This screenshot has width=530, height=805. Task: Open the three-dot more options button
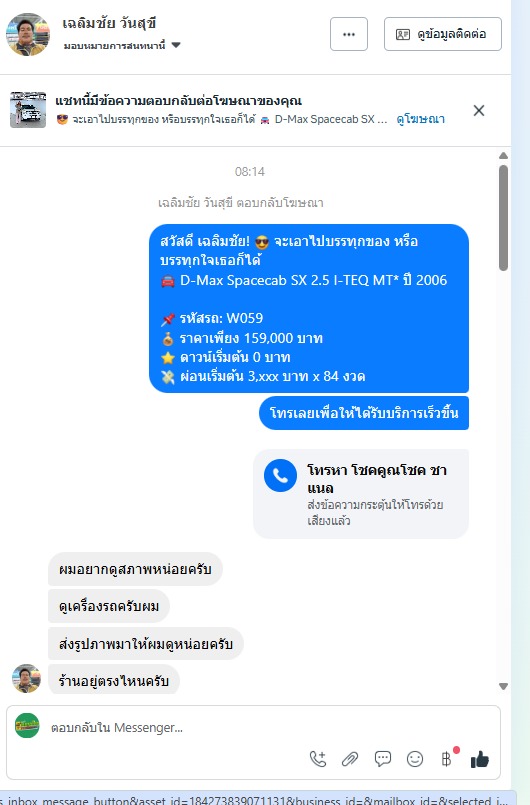349,34
